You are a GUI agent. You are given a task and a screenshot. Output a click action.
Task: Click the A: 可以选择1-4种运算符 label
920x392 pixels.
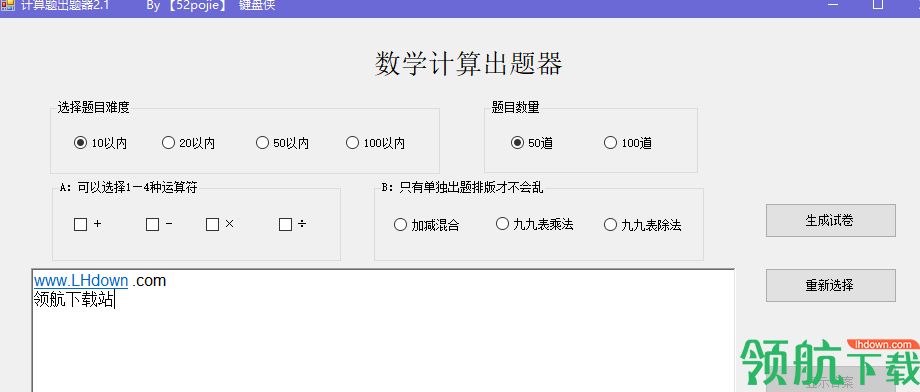pos(128,187)
